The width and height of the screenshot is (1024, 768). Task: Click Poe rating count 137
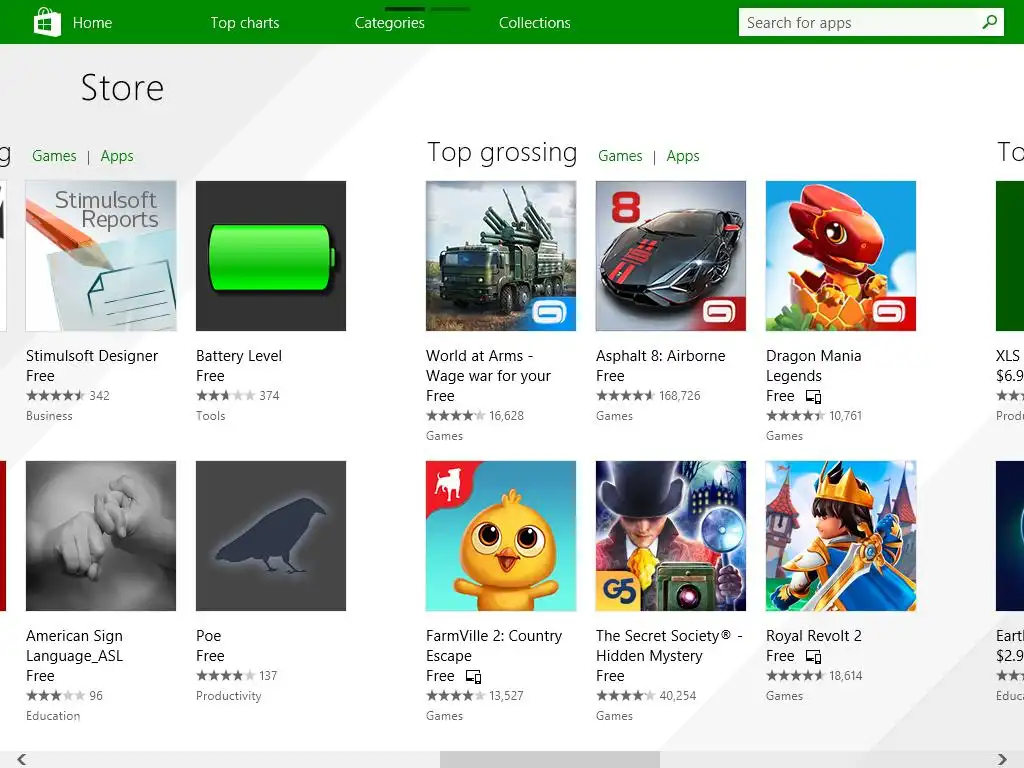(268, 676)
